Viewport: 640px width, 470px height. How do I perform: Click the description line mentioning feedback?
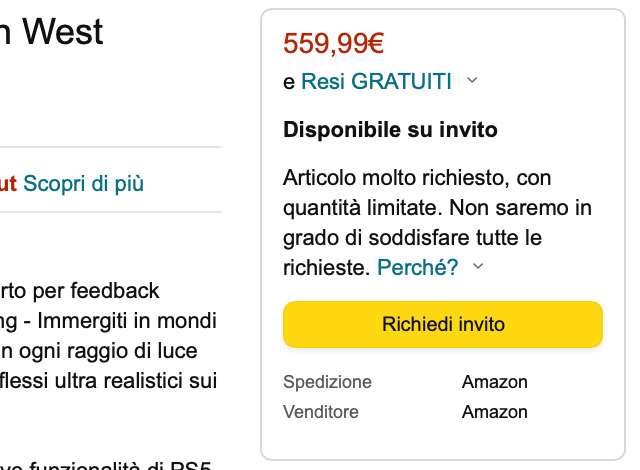click(x=80, y=291)
